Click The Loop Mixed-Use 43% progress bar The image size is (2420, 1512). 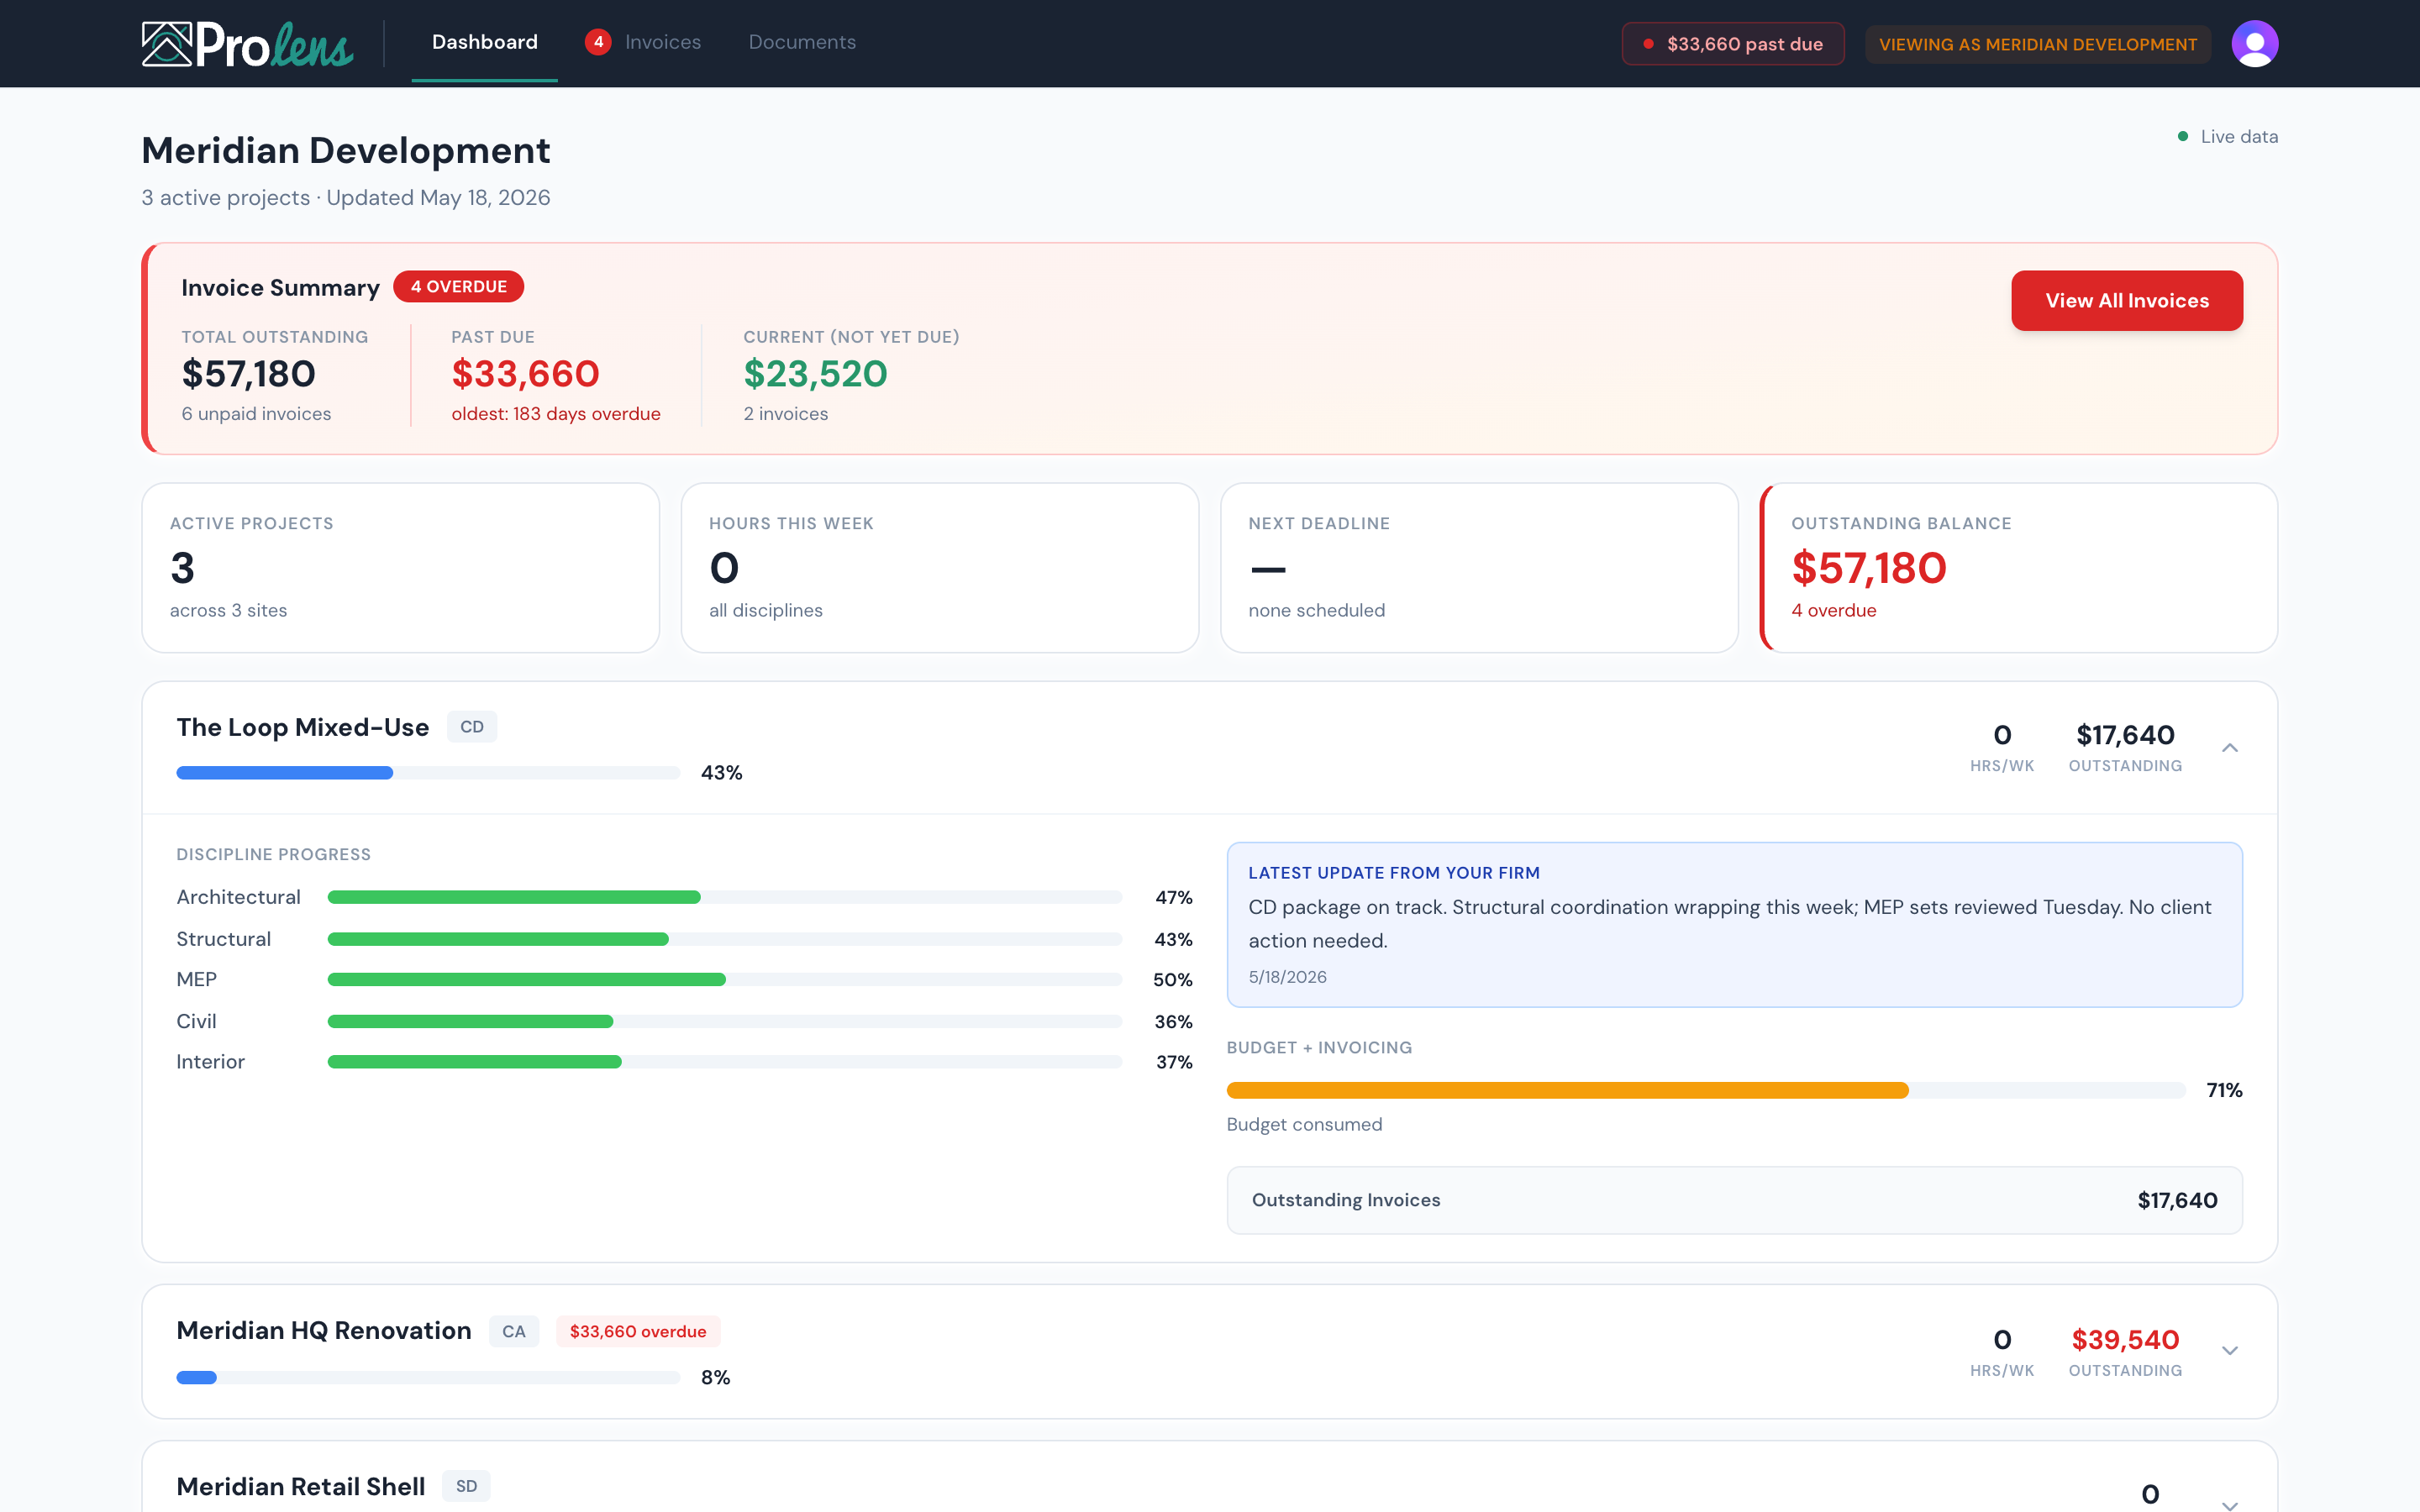pos(428,773)
